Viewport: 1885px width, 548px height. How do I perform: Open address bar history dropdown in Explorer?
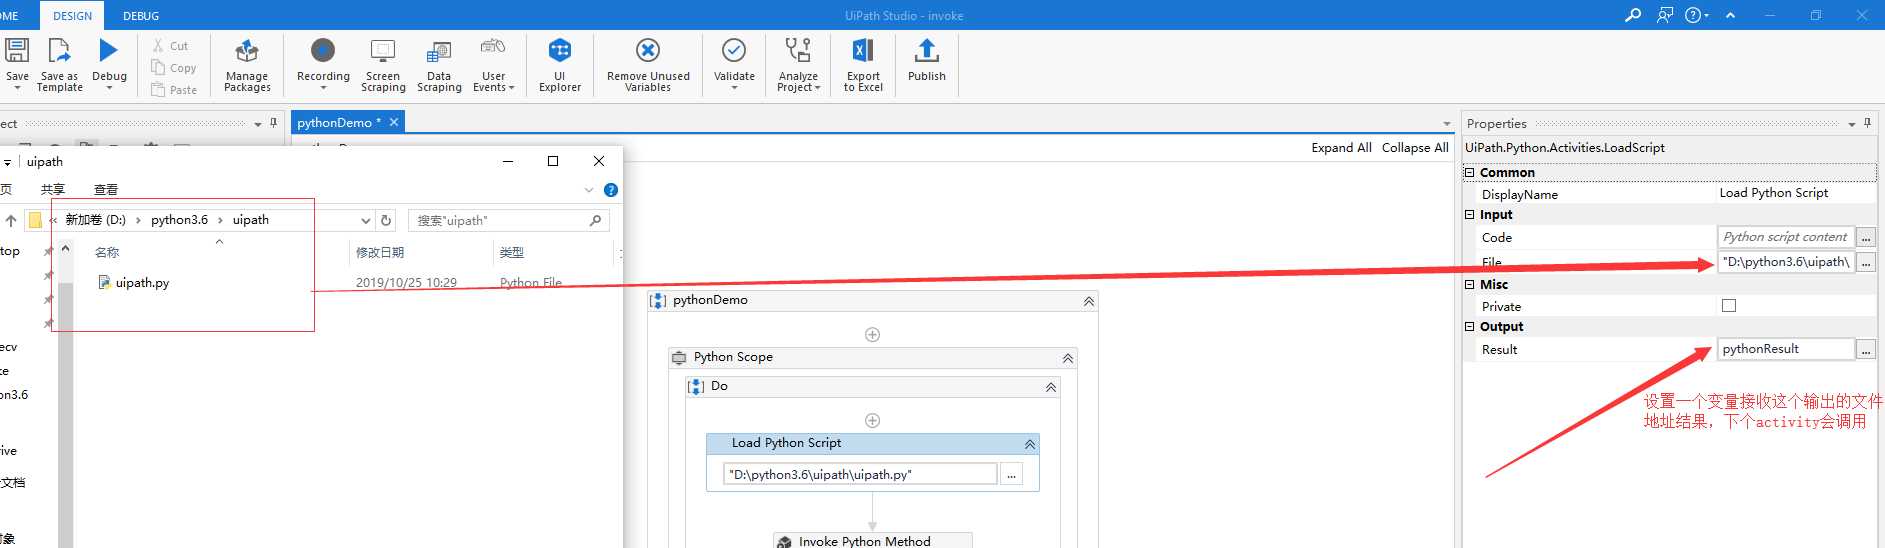(366, 220)
